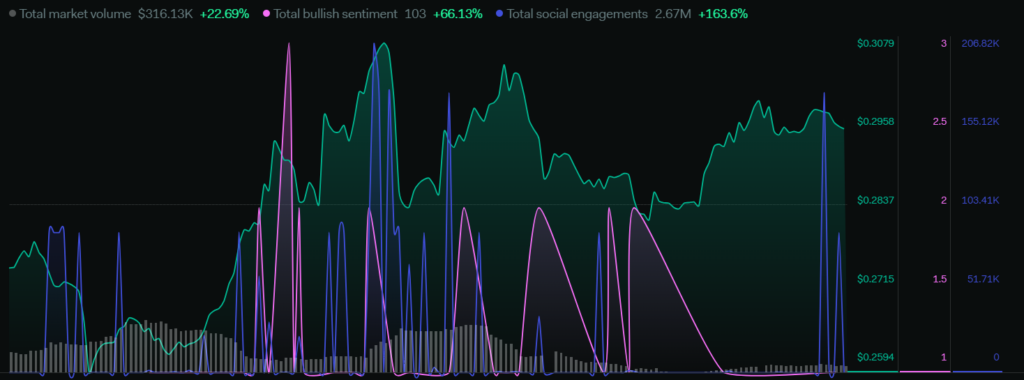1024x380 pixels.
Task: Click the sentiment axis label 2.5
Action: point(940,121)
